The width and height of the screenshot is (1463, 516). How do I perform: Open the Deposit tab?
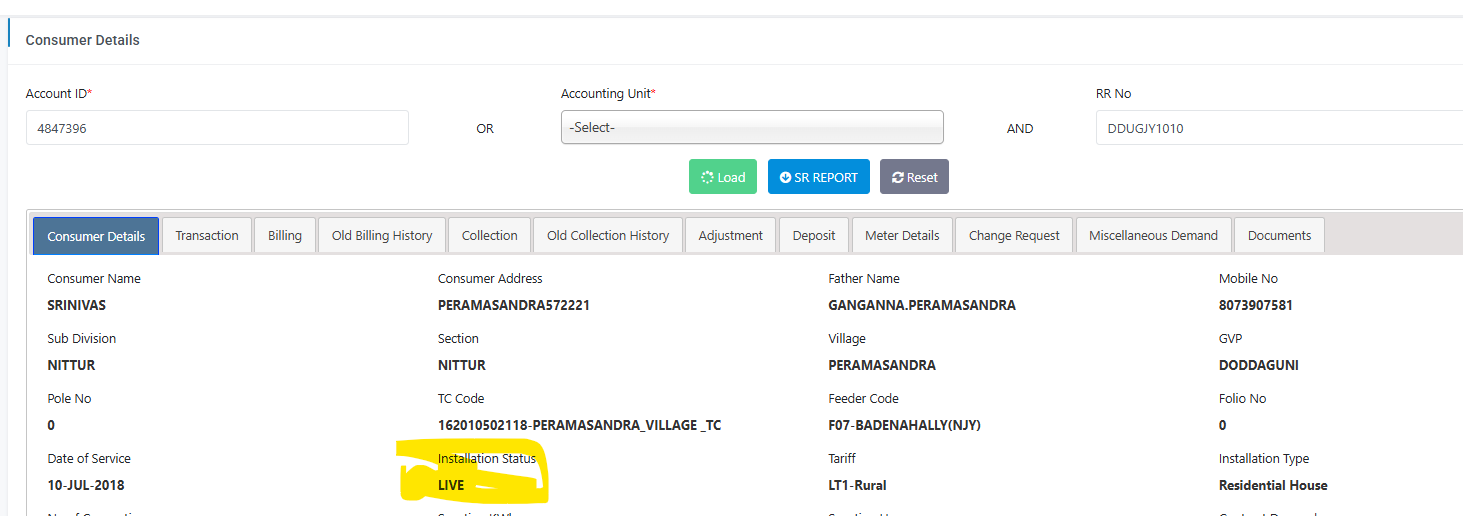(814, 236)
